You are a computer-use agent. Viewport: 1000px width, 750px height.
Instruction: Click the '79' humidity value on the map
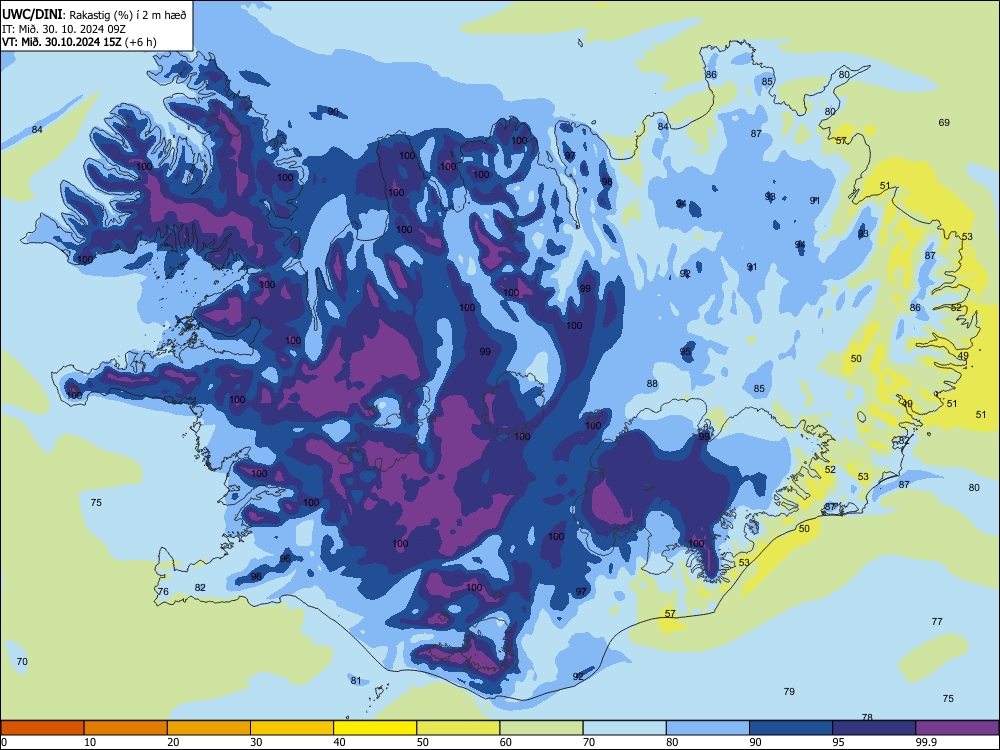tap(789, 691)
